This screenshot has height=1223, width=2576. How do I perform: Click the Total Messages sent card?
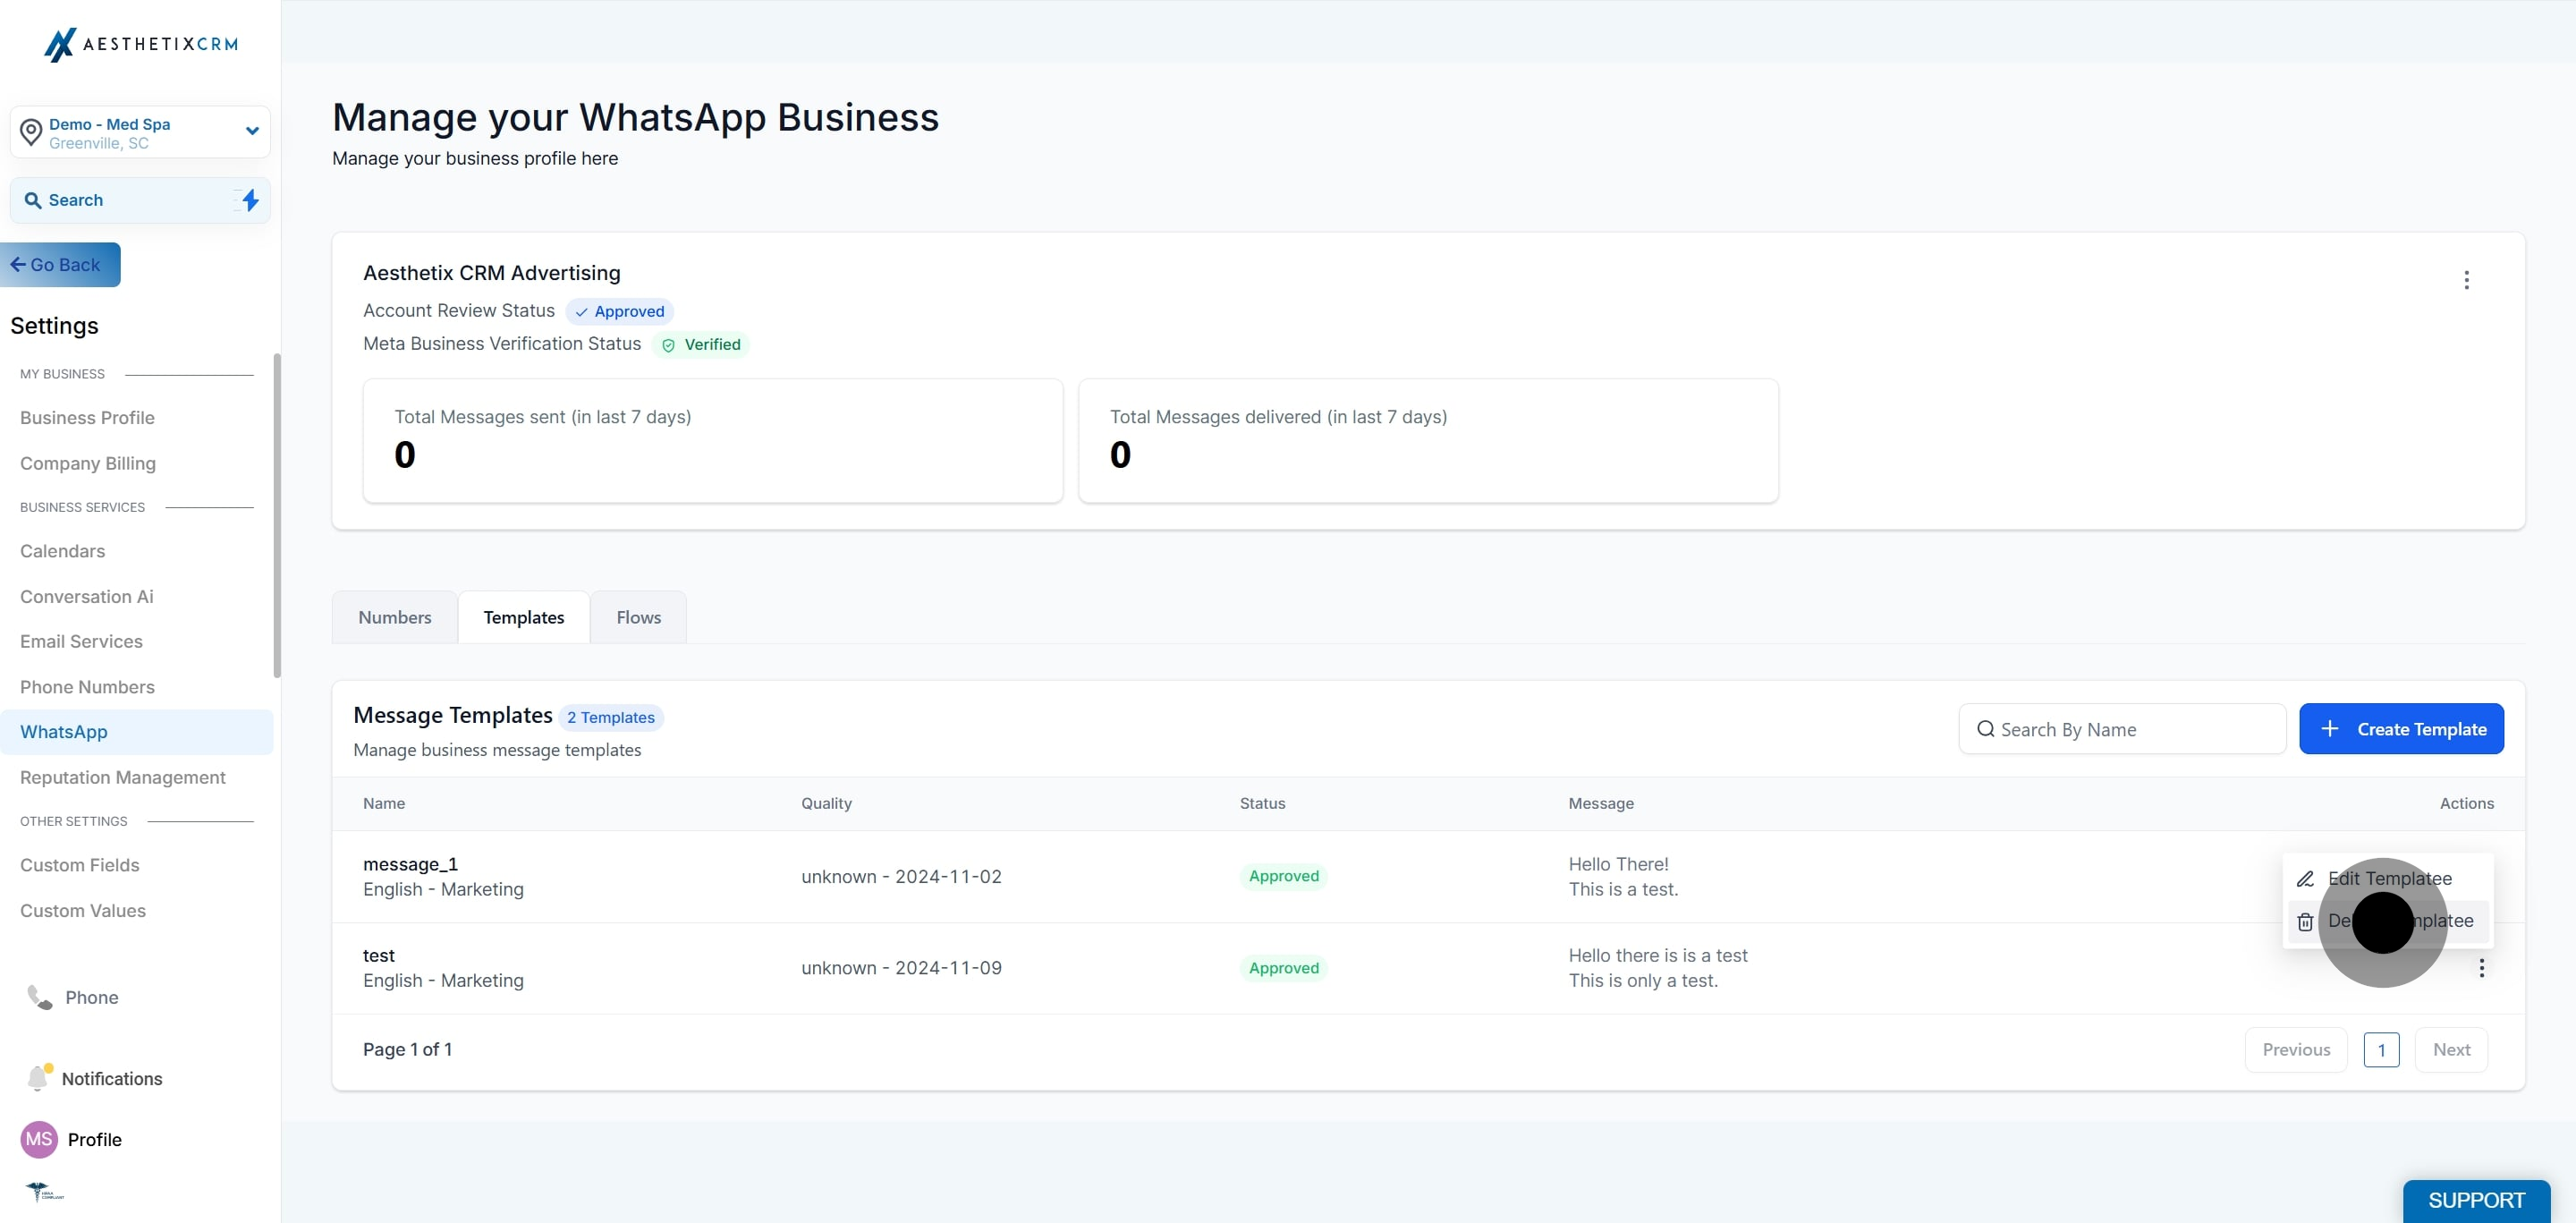[713, 441]
